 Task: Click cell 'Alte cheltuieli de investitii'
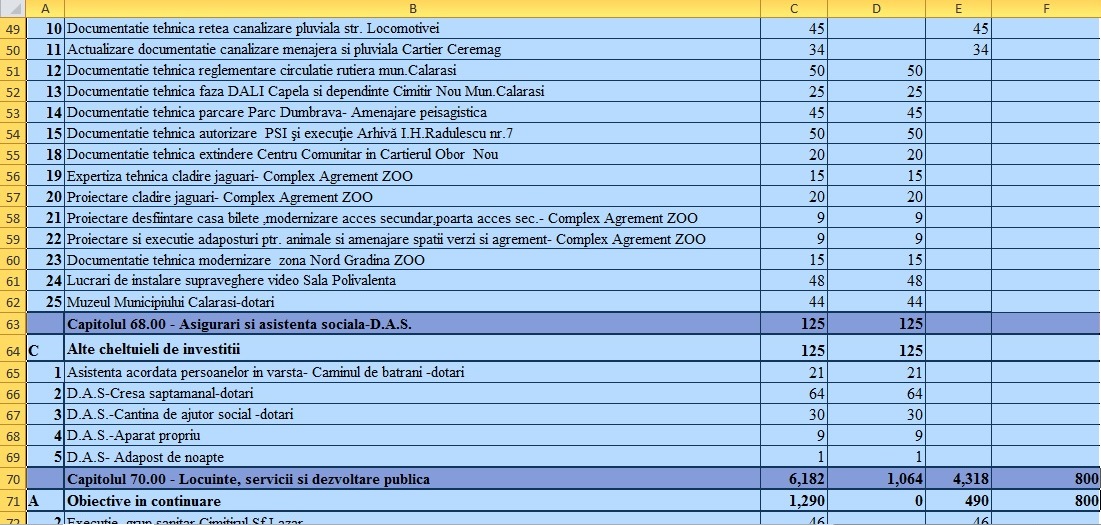tap(412, 349)
